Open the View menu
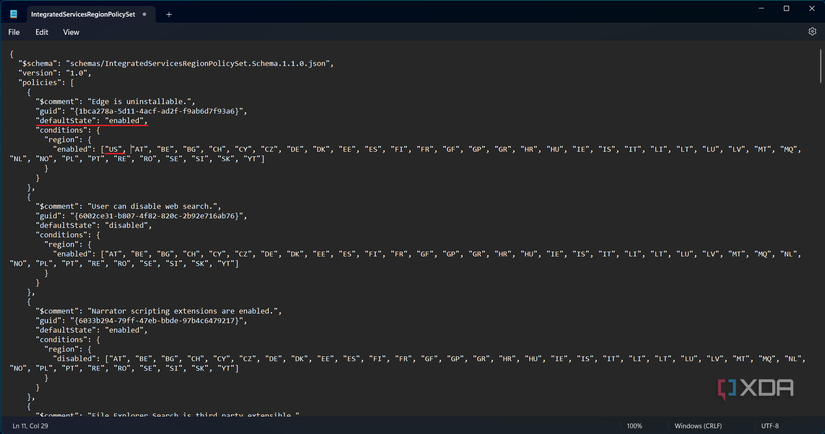The width and height of the screenshot is (825, 434). [x=71, y=32]
